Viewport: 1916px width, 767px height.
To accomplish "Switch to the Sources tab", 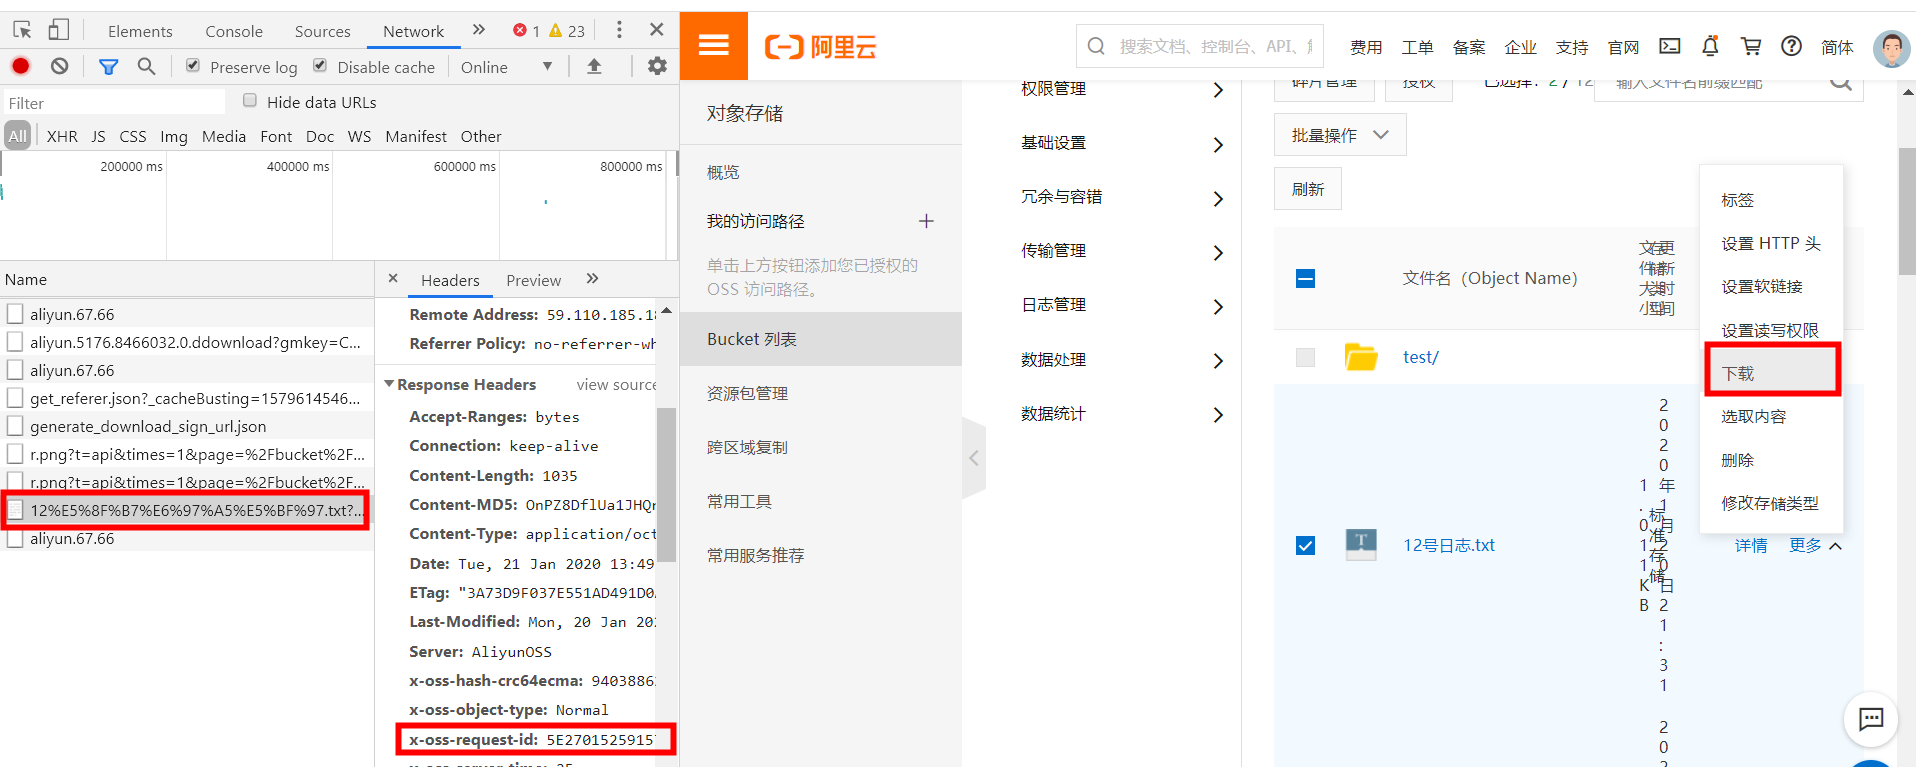I will [322, 31].
